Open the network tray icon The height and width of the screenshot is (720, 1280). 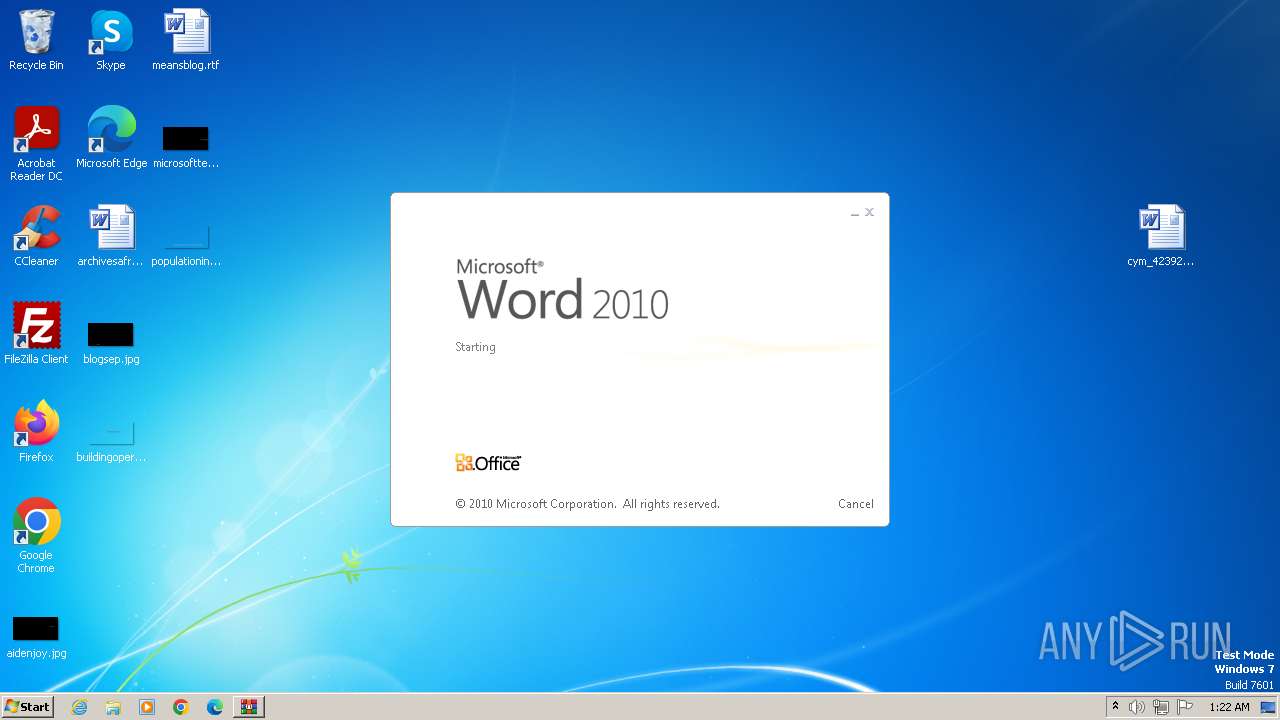pyautogui.click(x=1161, y=707)
